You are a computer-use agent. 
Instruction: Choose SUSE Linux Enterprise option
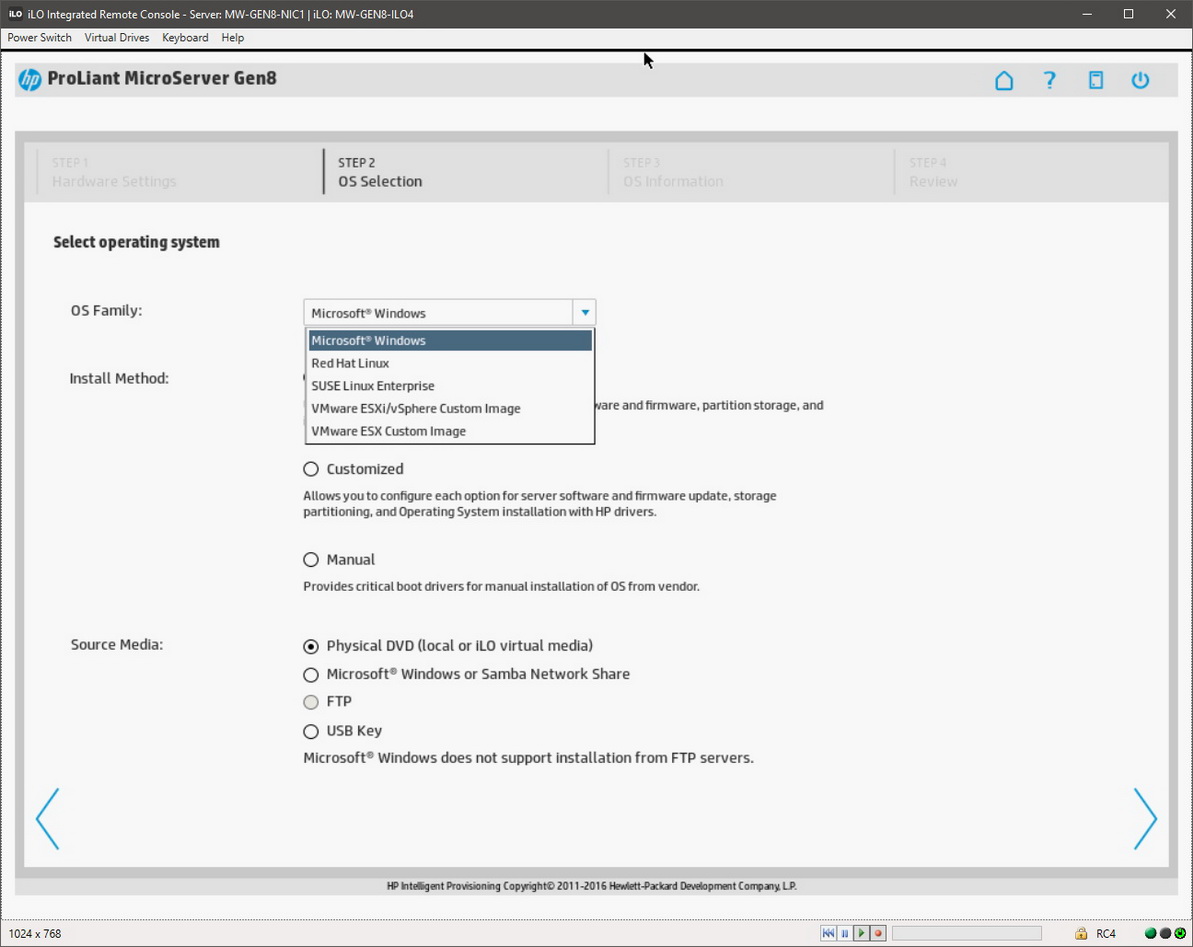tap(450, 386)
